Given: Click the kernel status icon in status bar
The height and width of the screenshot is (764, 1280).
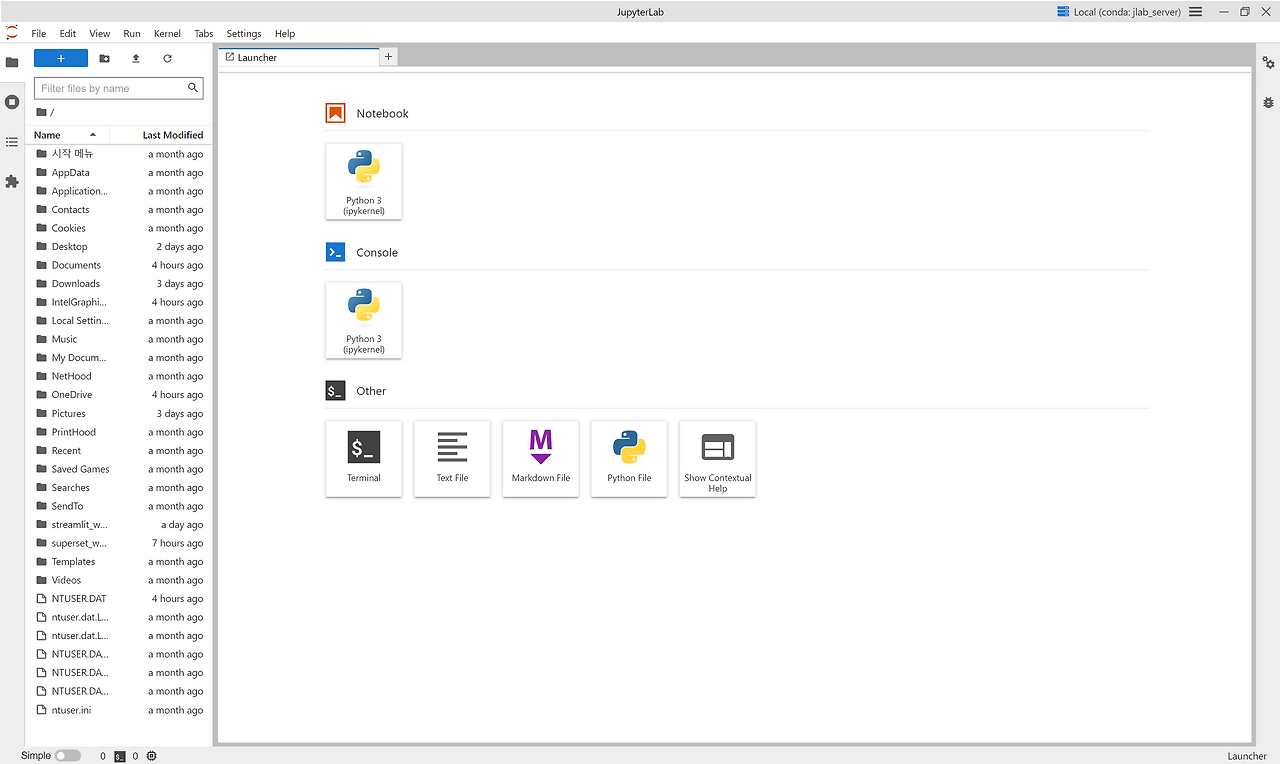Looking at the screenshot, I should (x=151, y=756).
